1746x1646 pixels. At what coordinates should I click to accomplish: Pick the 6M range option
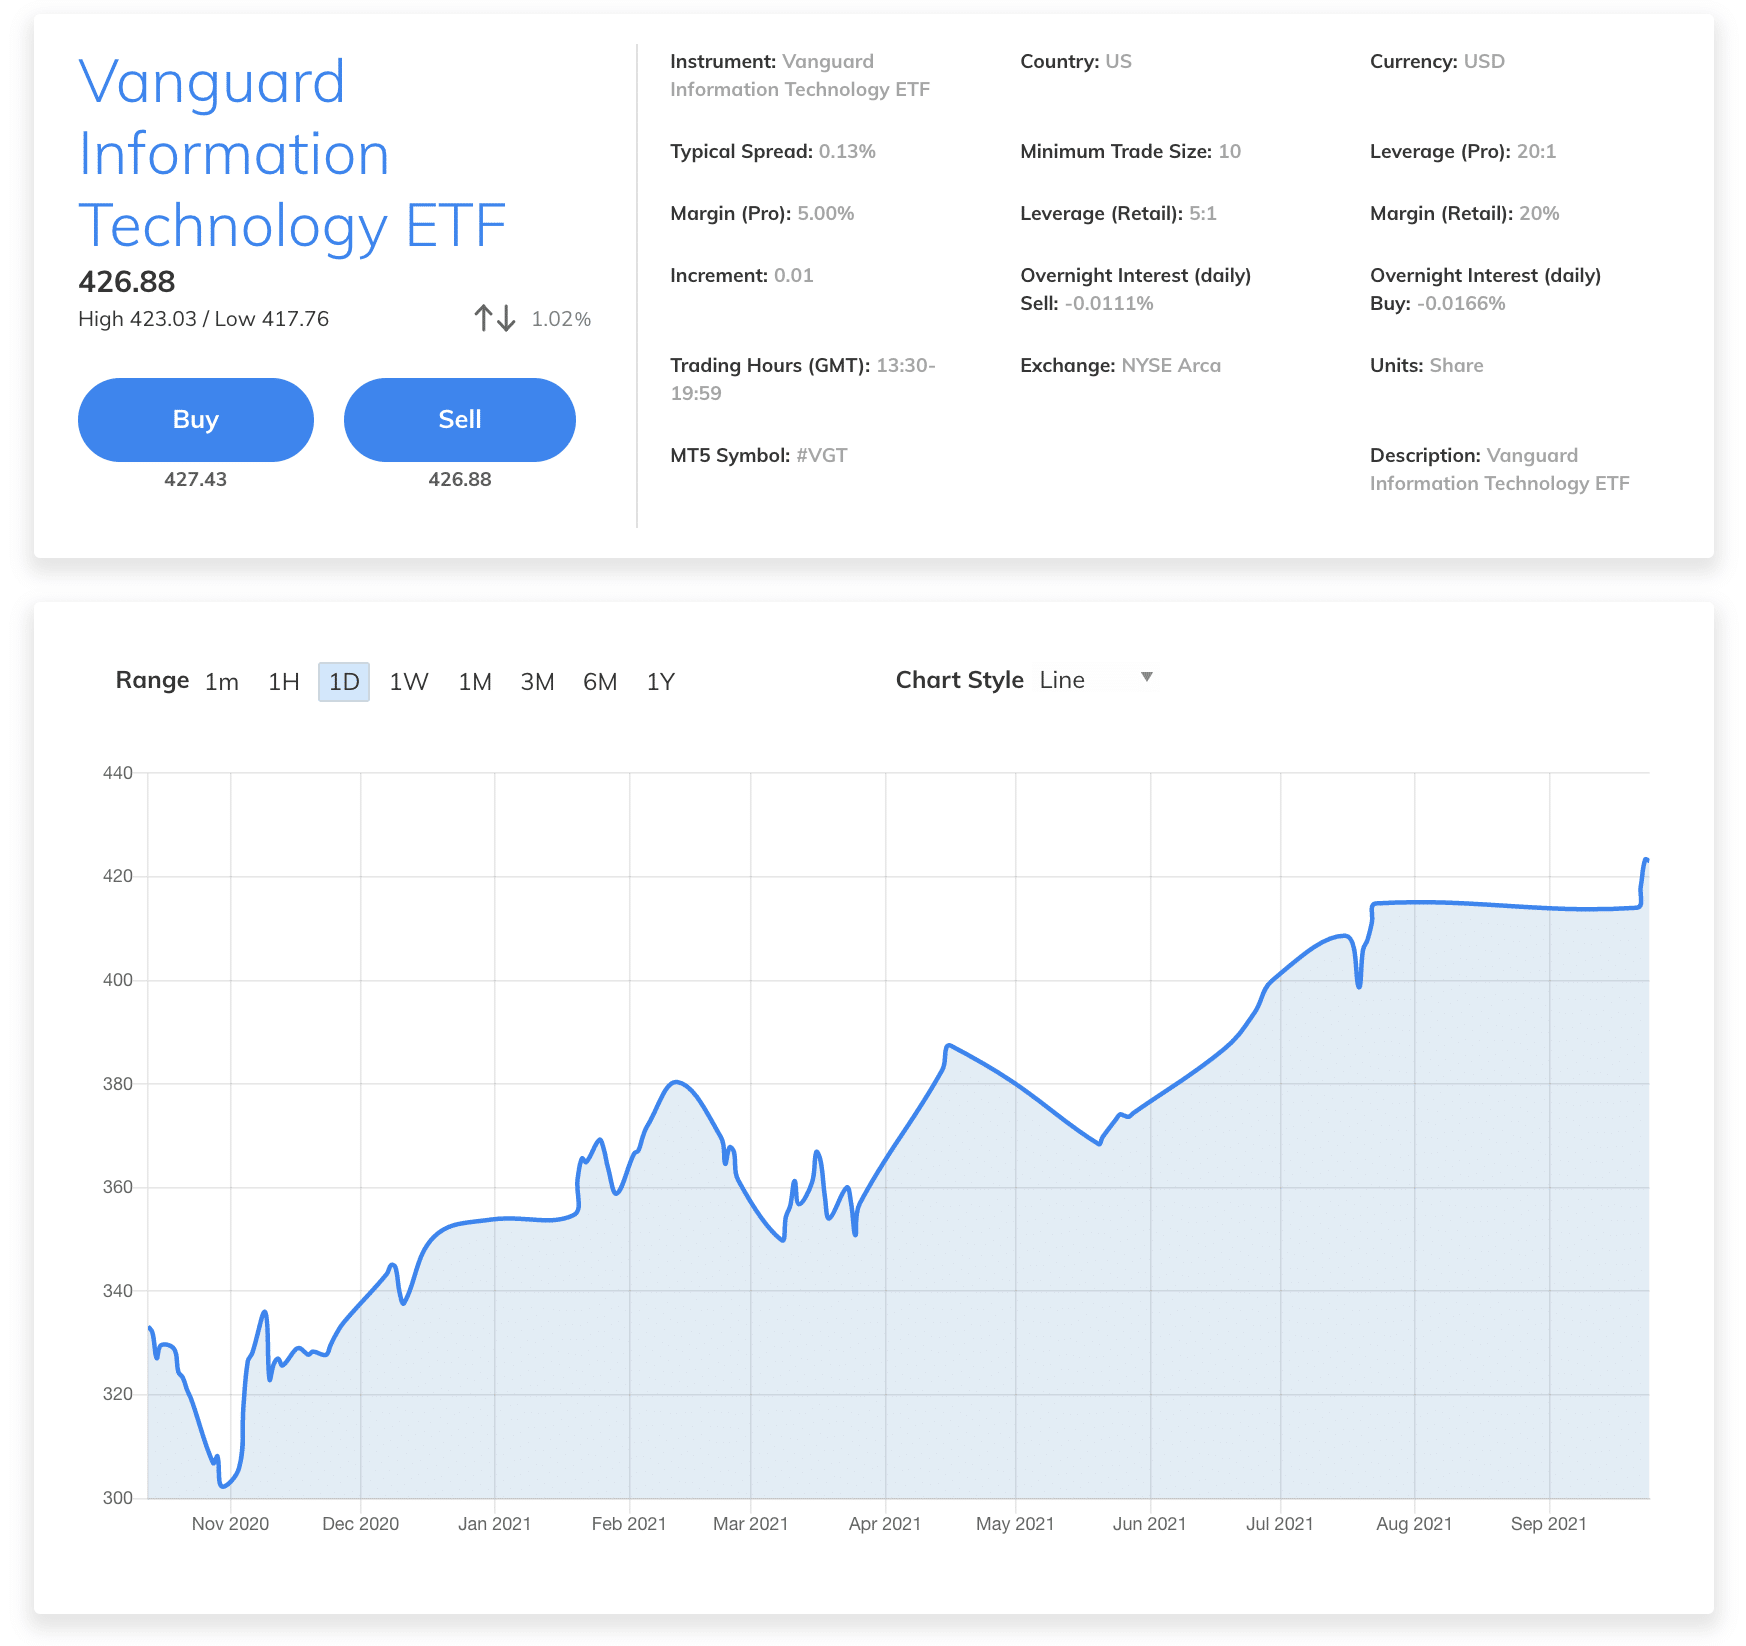pyautogui.click(x=600, y=682)
